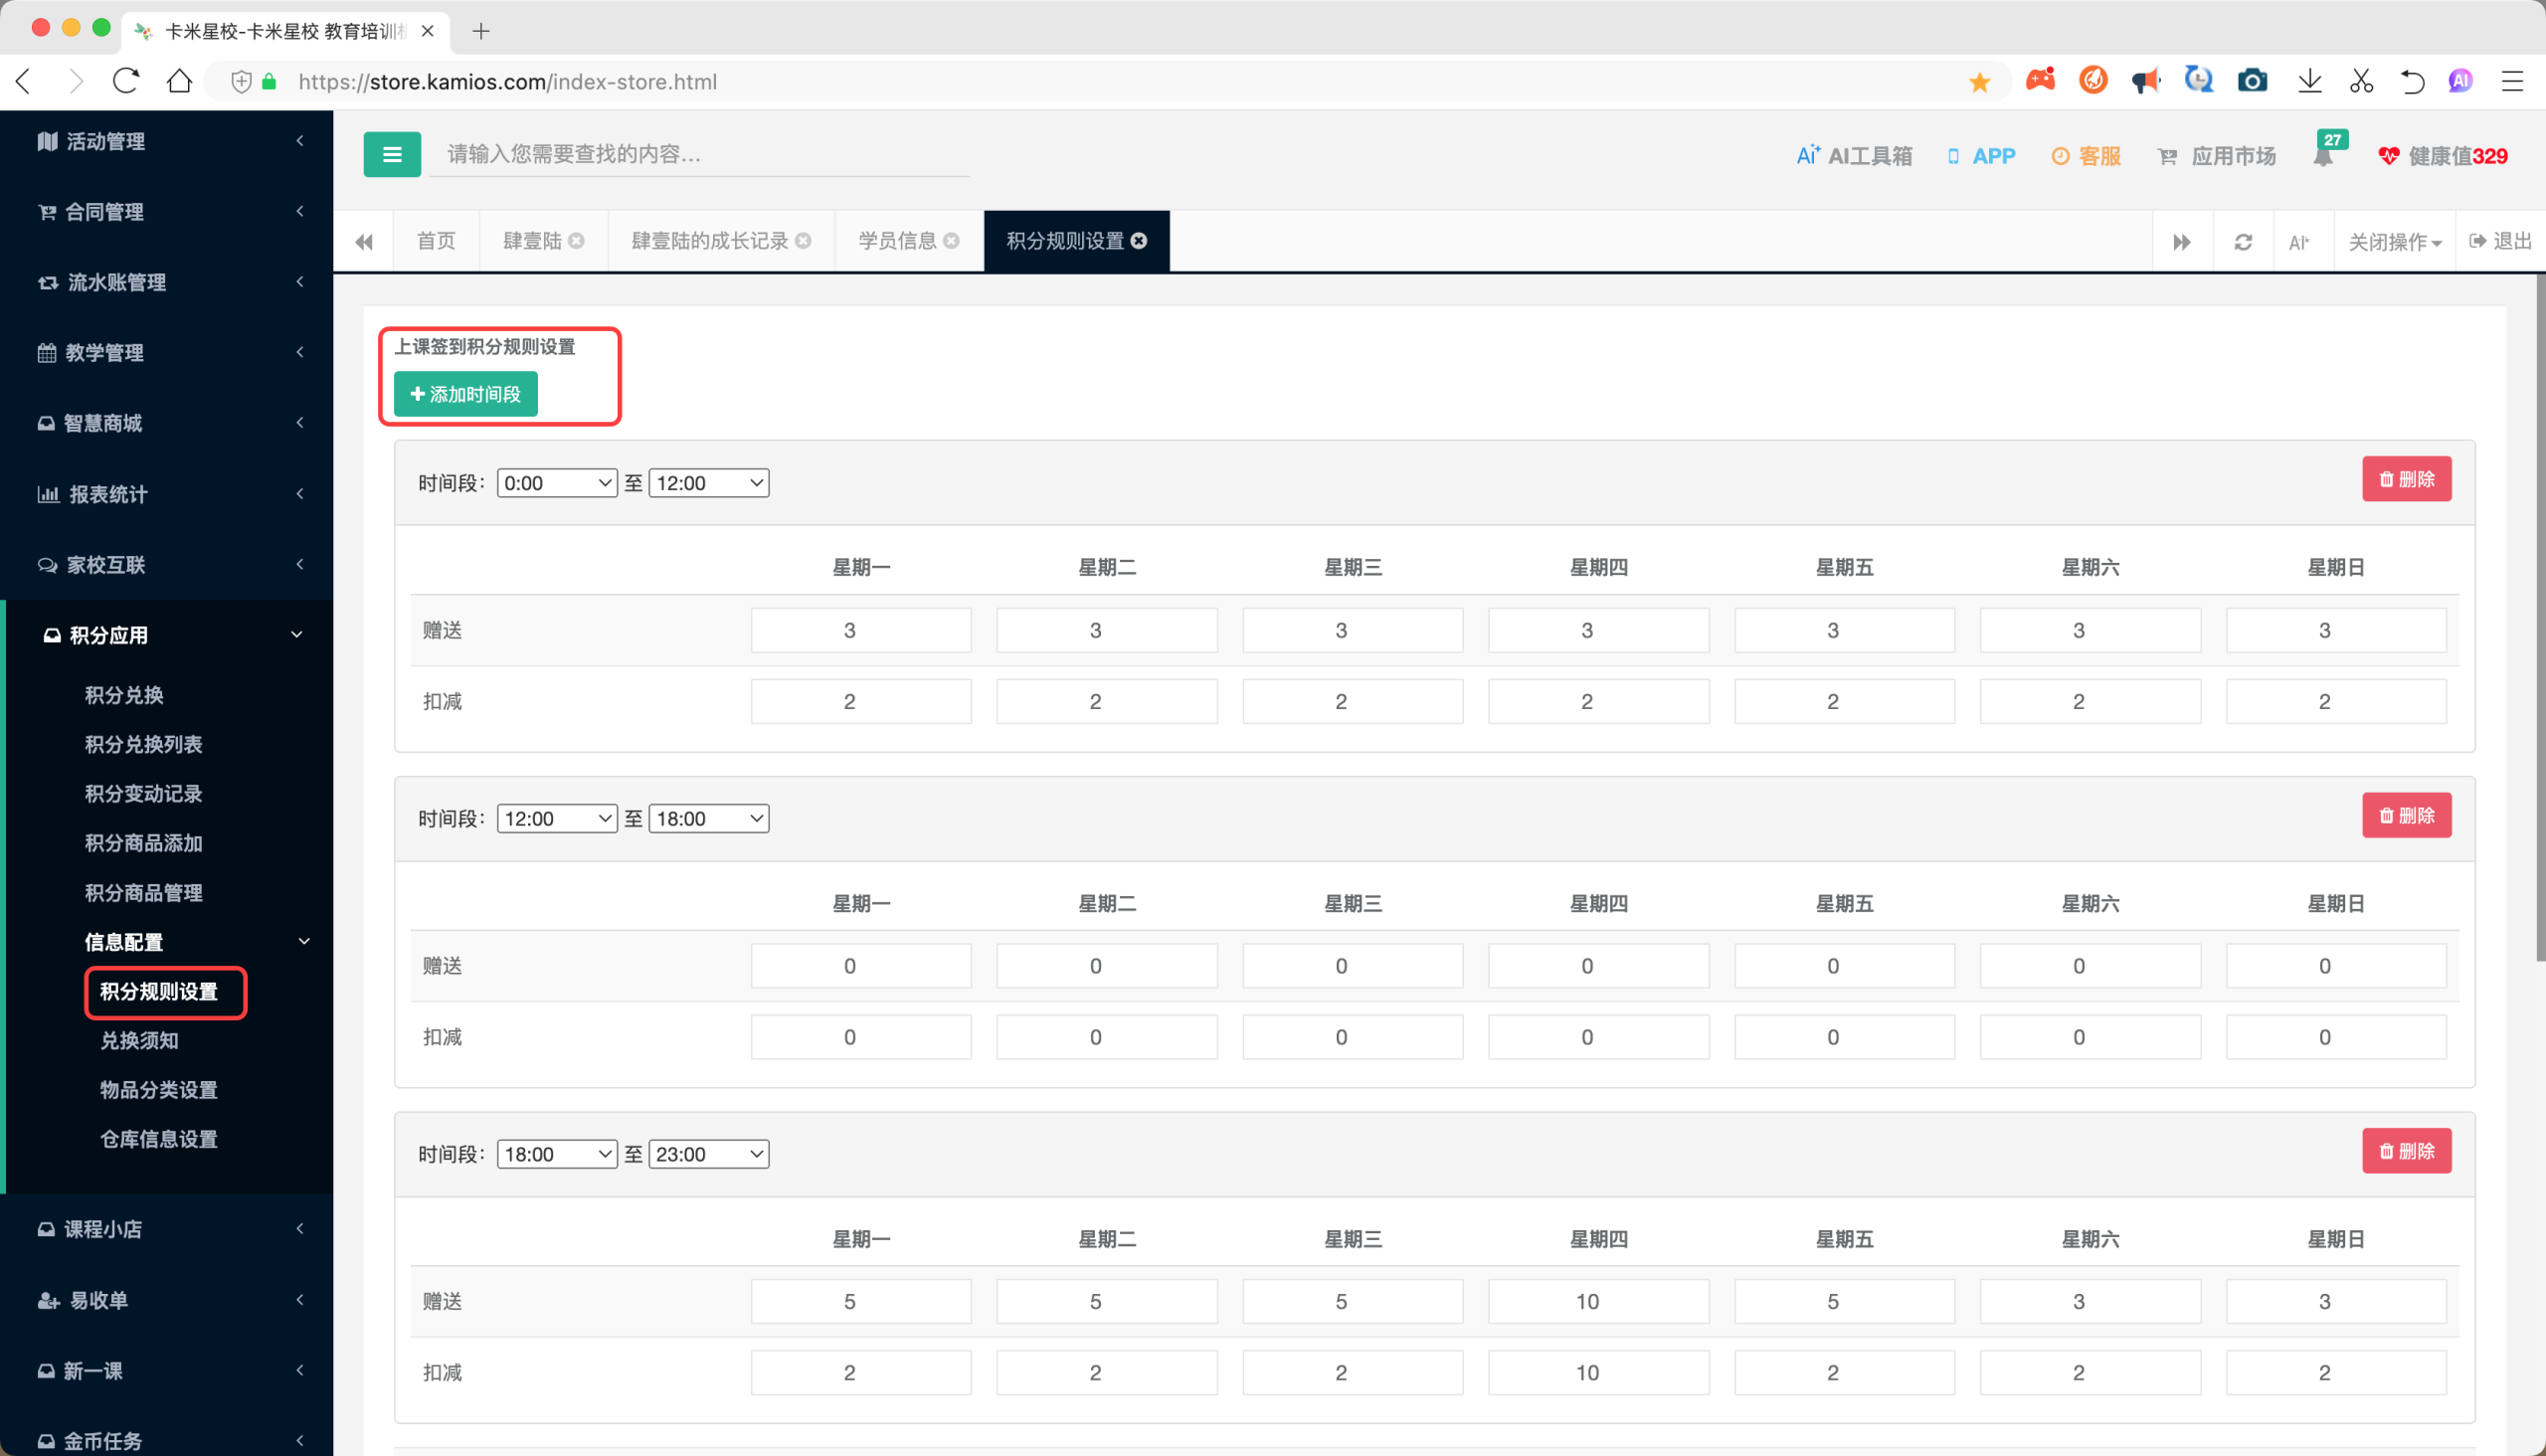2546x1456 pixels.
Task: Close the 肆壹陆的成长记录 tab
Action: [x=803, y=241]
